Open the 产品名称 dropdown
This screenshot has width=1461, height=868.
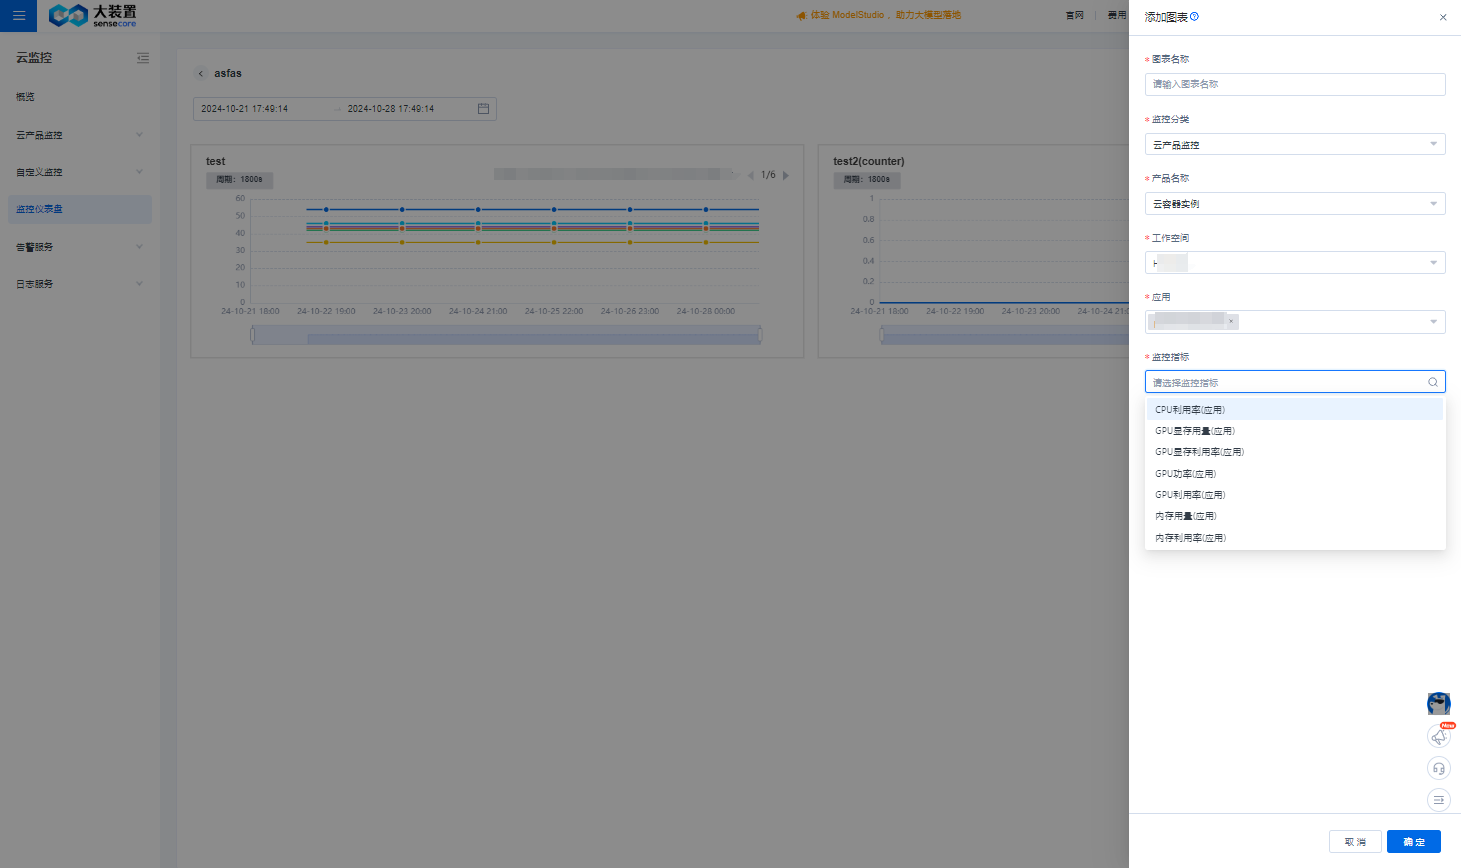[1294, 204]
